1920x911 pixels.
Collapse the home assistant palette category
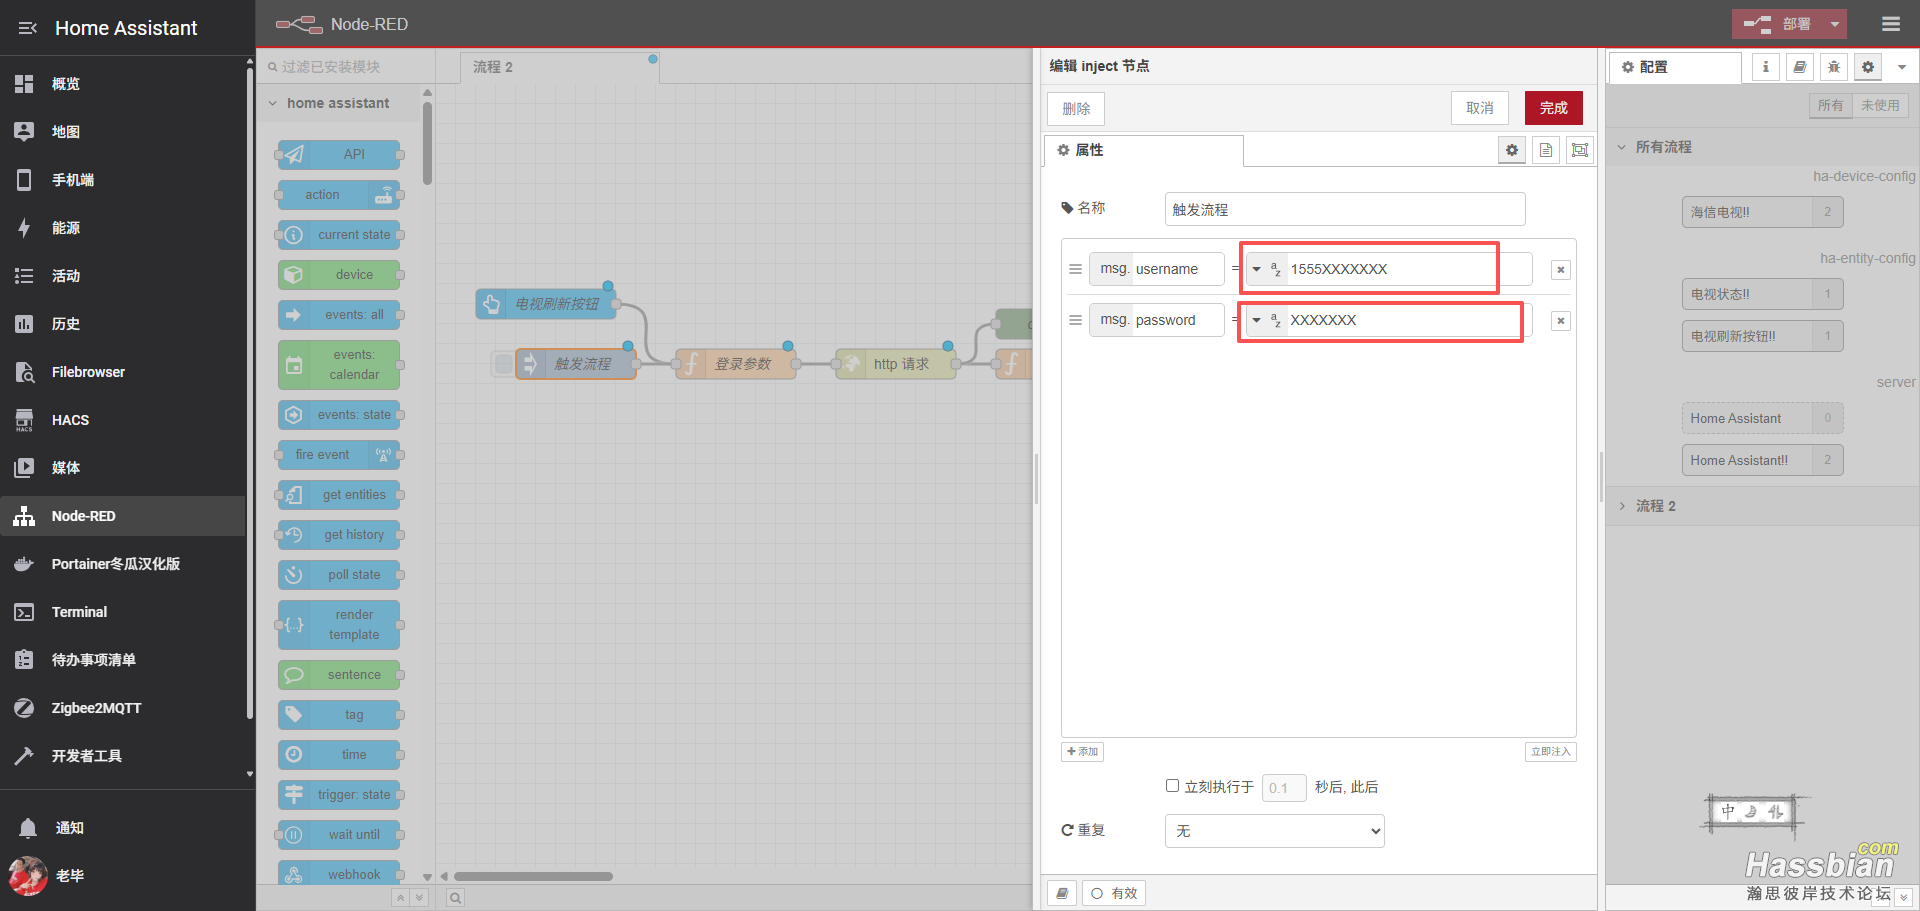point(273,103)
